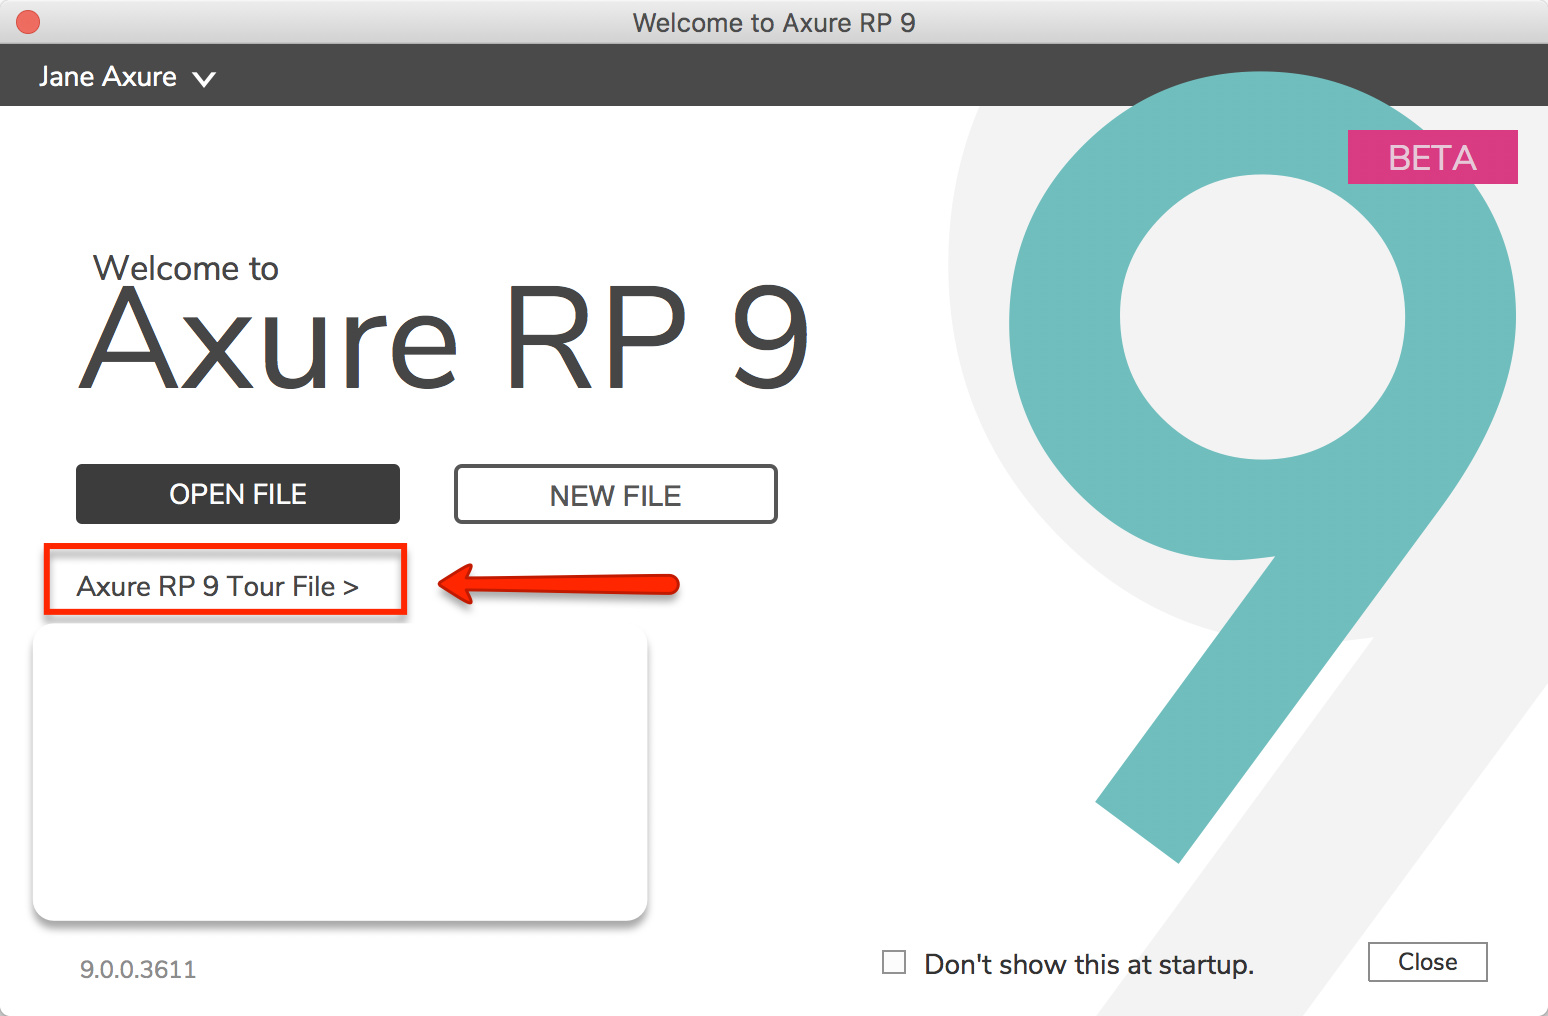This screenshot has width=1548, height=1016.
Task: Click the version number 9.0.0.3611
Action: (137, 968)
